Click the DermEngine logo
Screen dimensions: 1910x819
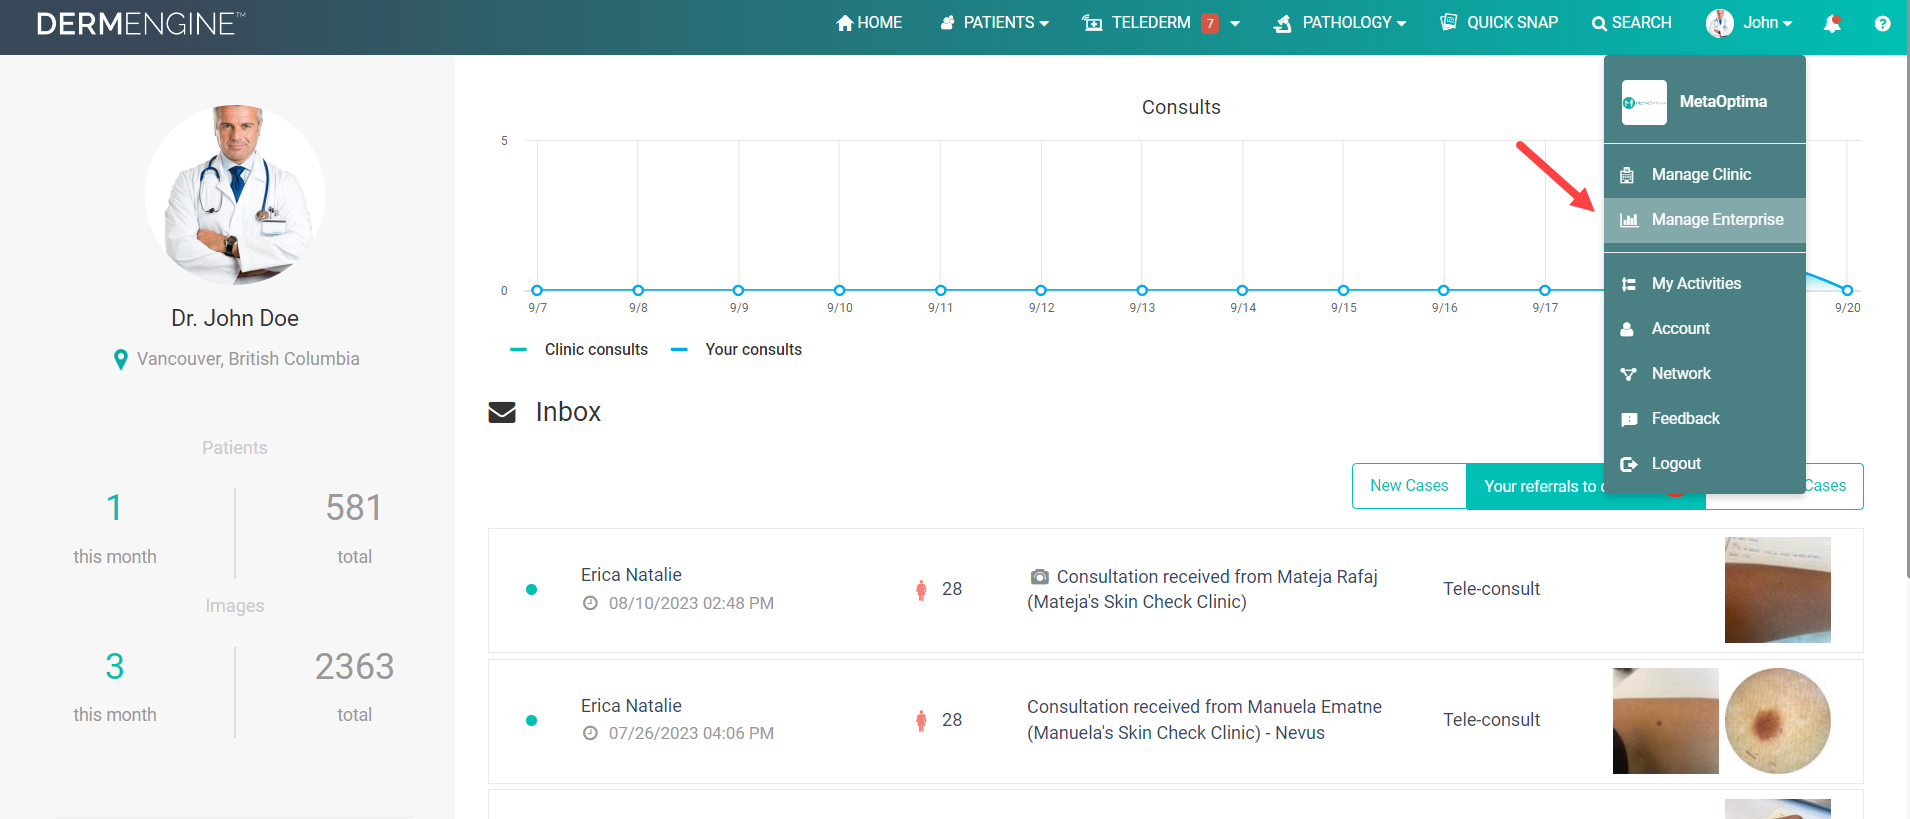[140, 23]
